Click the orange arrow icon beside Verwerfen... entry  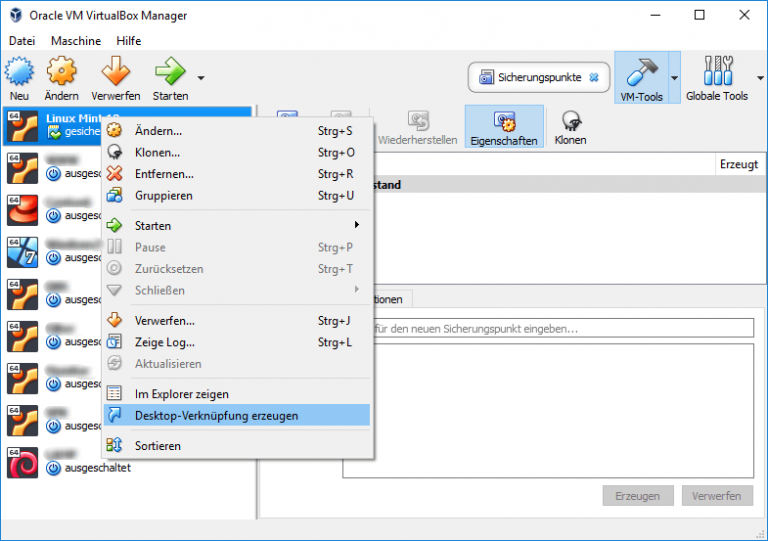tap(114, 320)
